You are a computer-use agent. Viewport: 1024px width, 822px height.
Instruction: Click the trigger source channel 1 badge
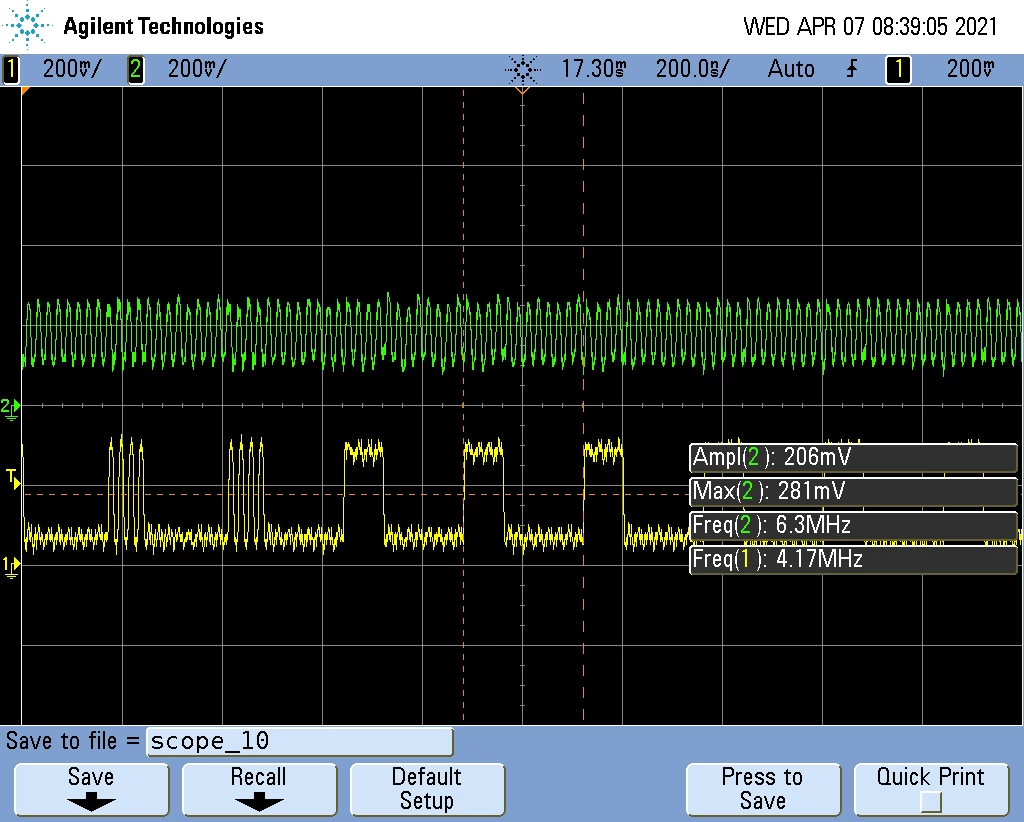coord(898,69)
